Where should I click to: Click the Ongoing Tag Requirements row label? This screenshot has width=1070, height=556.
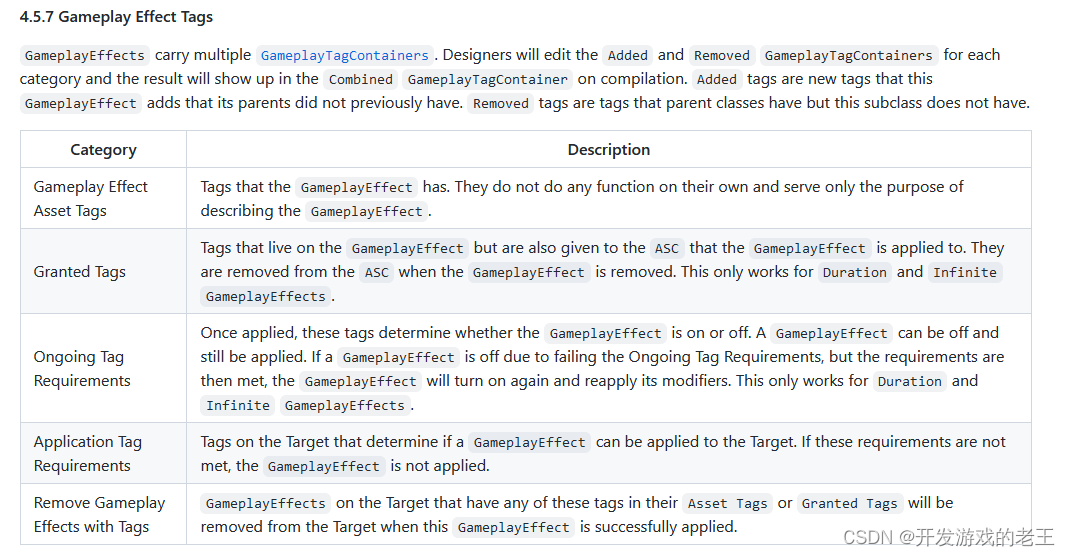pos(82,368)
